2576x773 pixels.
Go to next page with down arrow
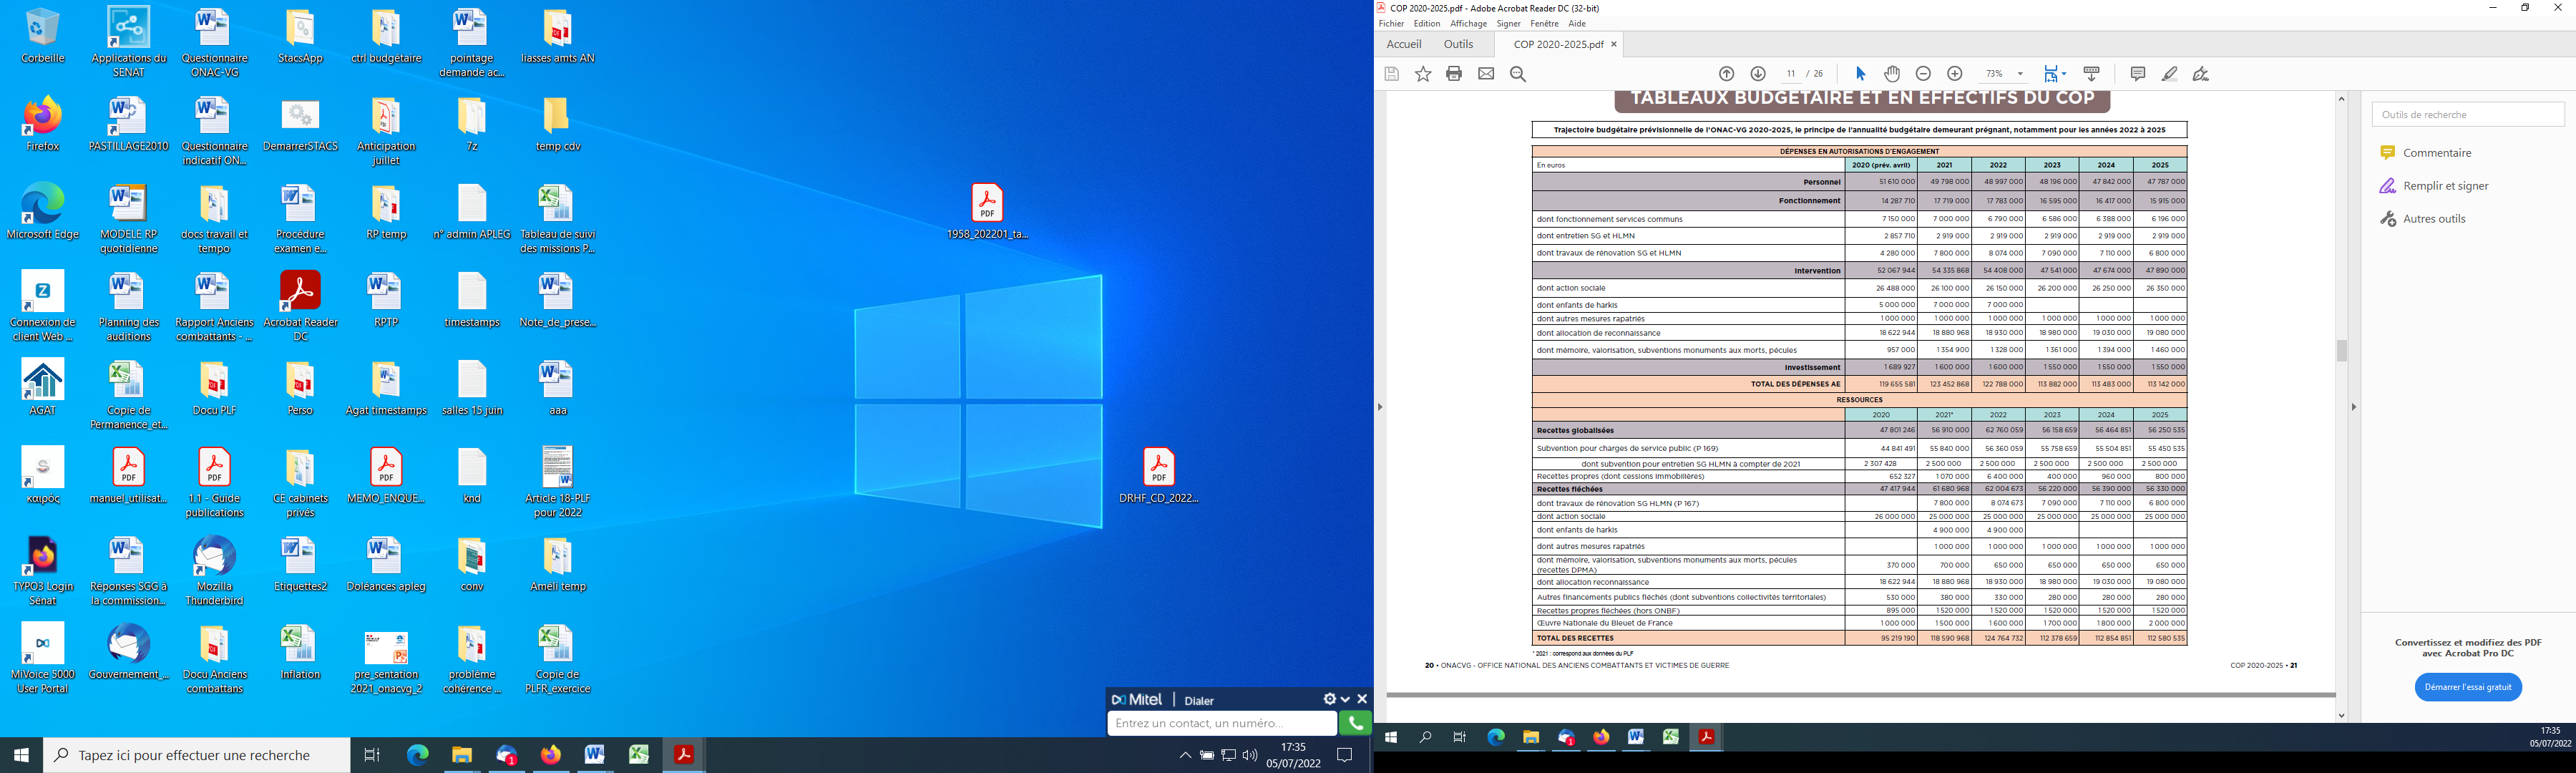coord(1758,74)
